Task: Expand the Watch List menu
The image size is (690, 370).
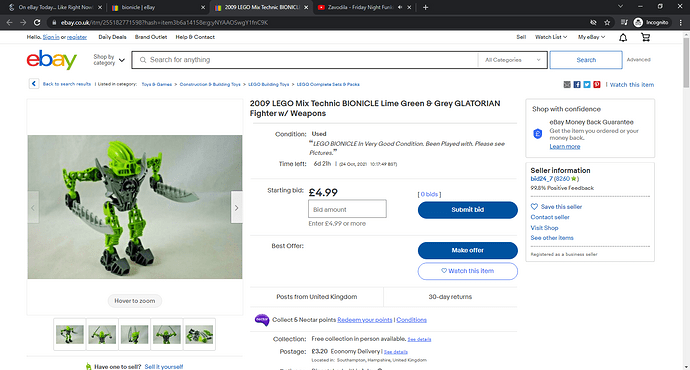Action: (x=551, y=37)
